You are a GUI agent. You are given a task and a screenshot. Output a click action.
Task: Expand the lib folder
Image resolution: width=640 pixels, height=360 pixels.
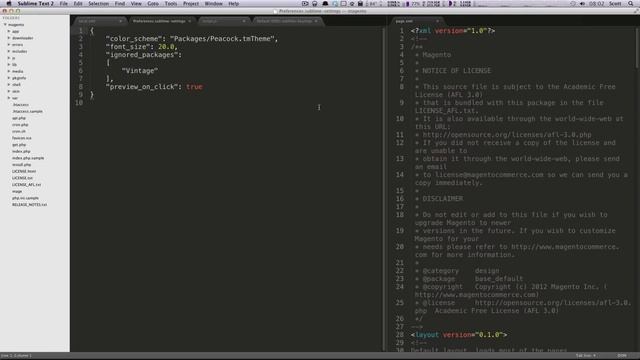9,64
